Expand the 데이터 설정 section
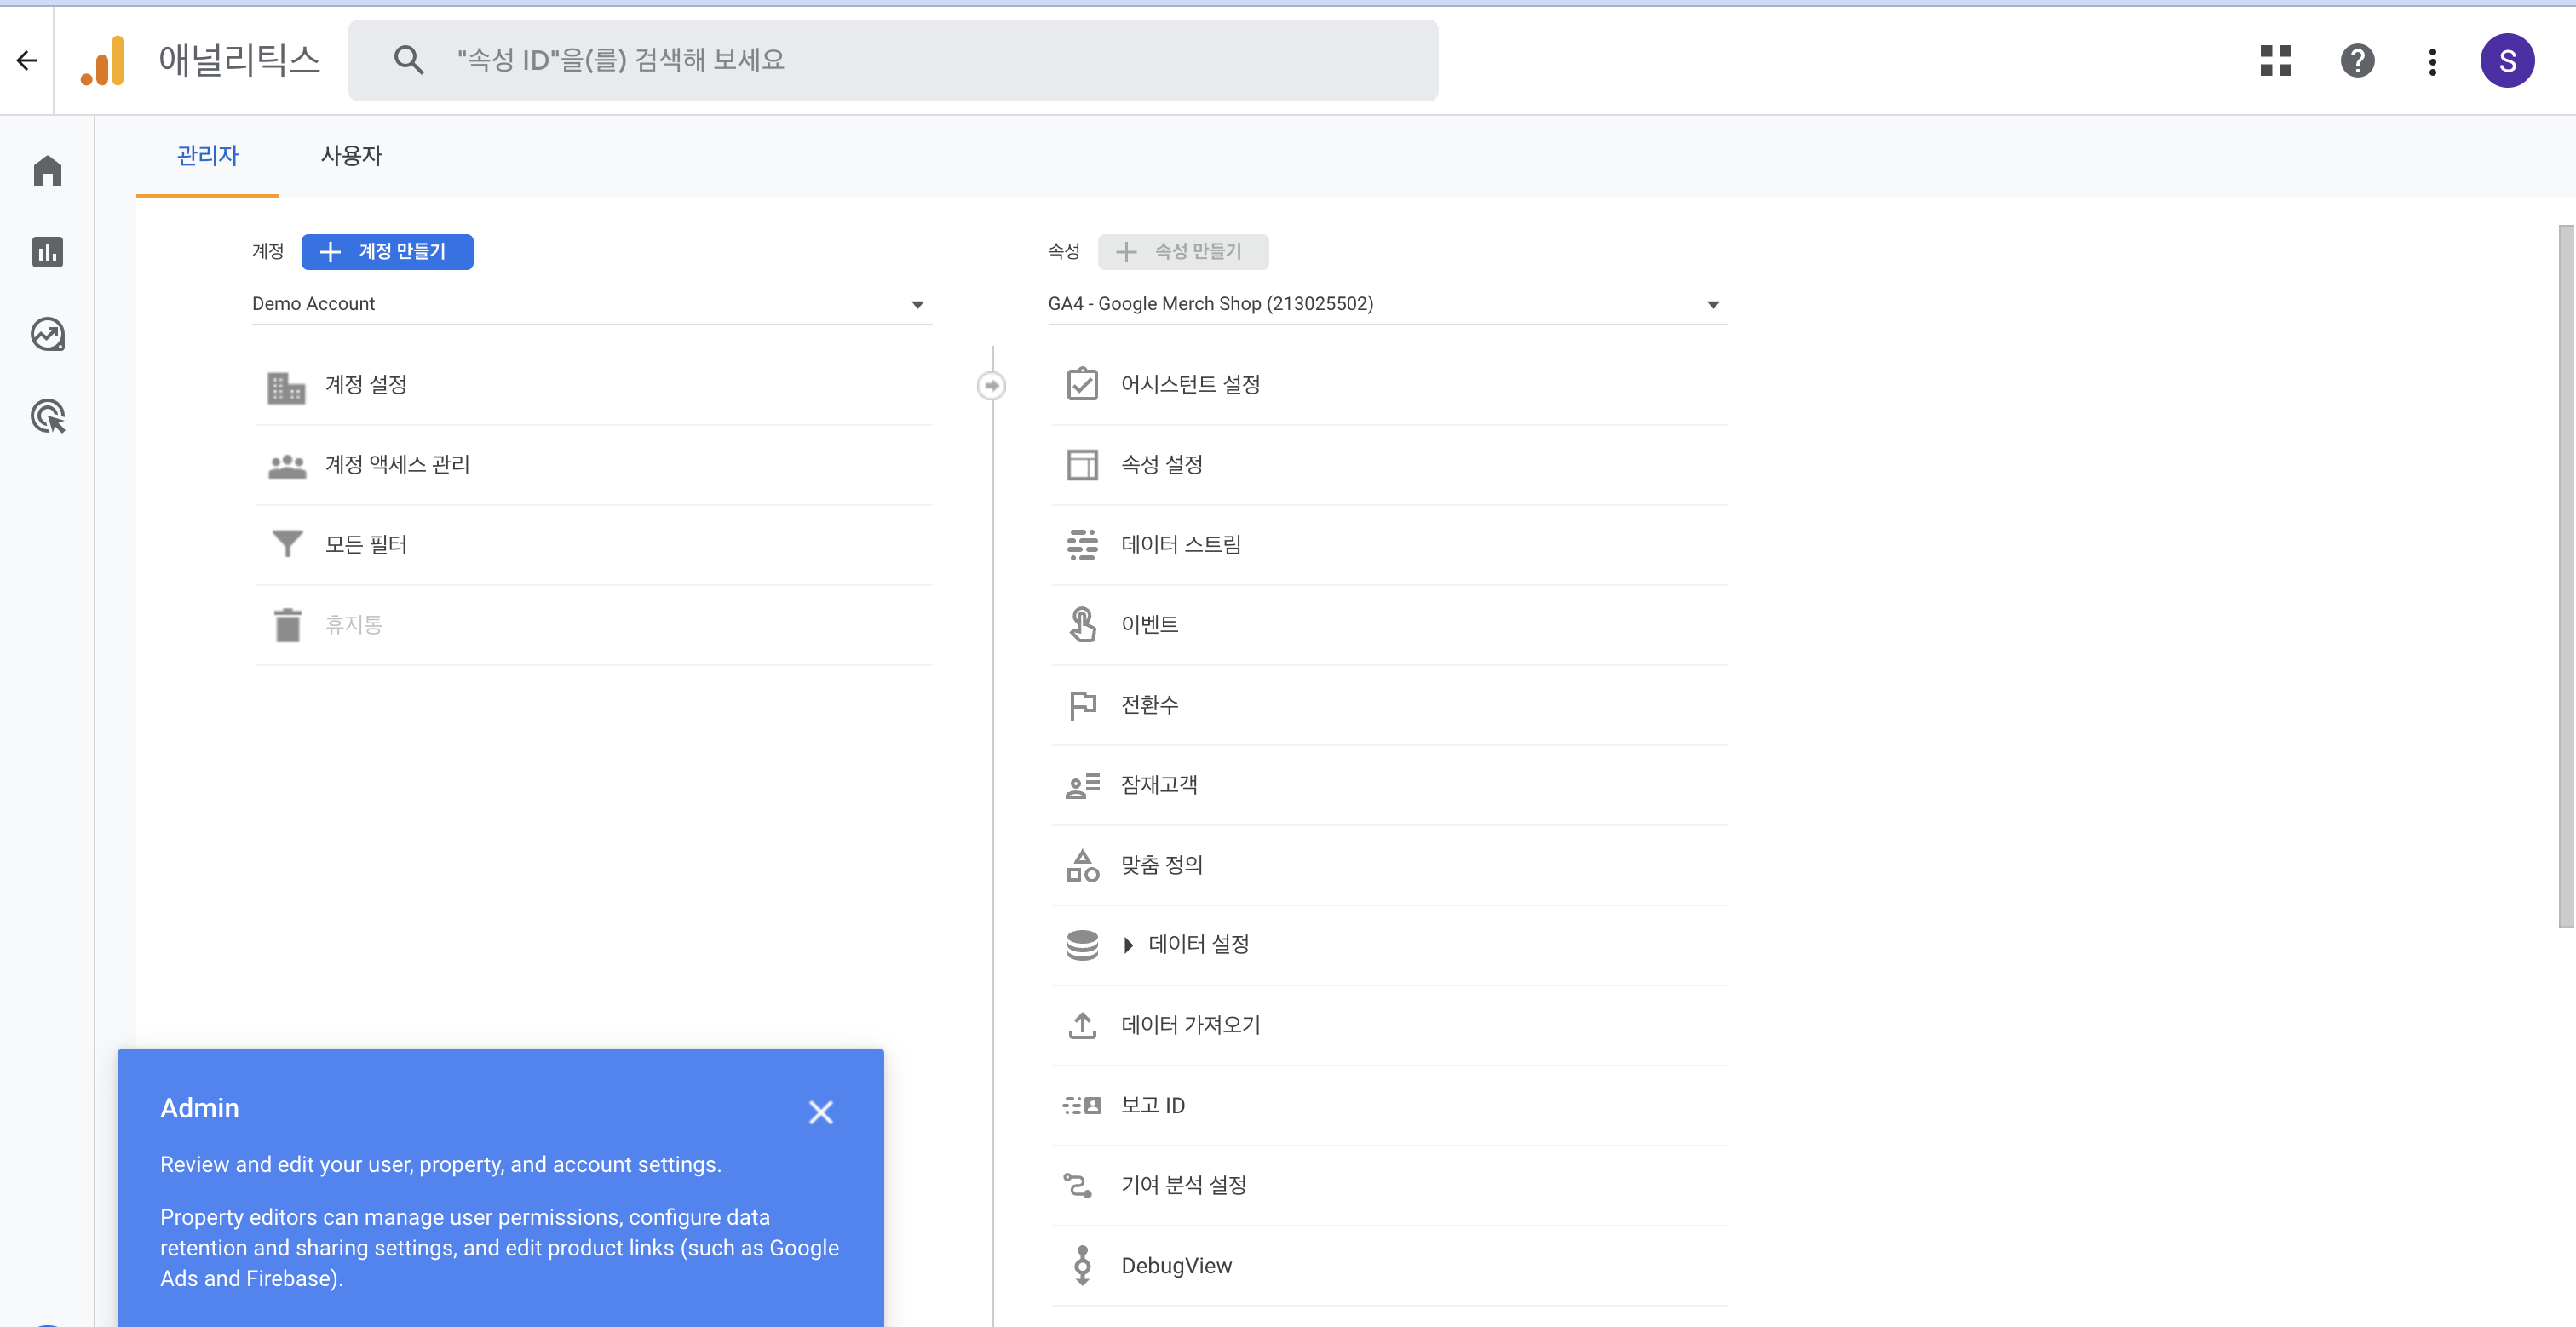The height and width of the screenshot is (1327, 2576). (1128, 945)
